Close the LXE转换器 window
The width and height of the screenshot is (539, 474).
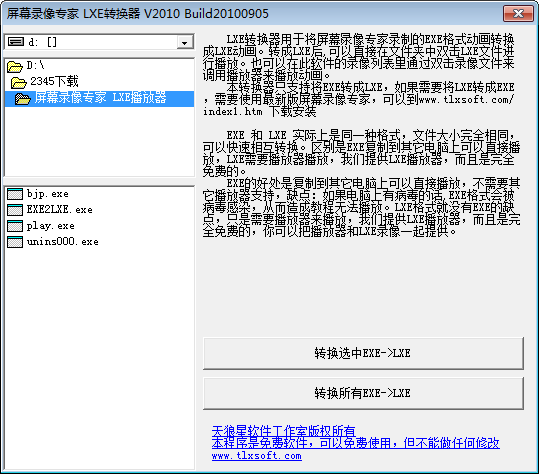[518, 14]
